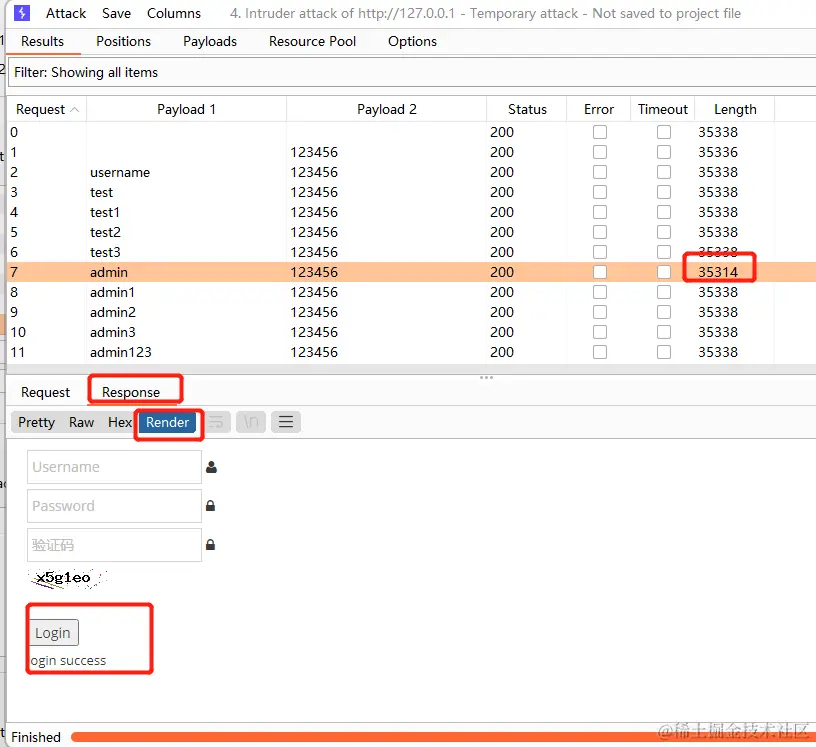Screen dimensions: 816x747
Task: Click the 35336 length value
Action: [718, 152]
